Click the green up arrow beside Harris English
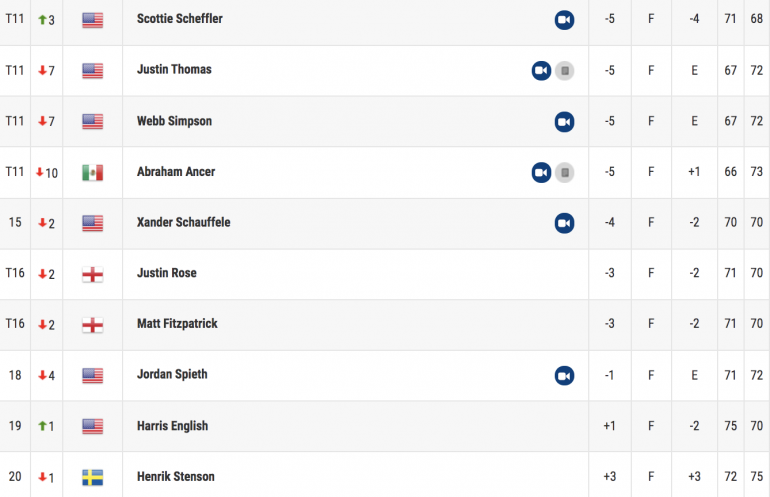The width and height of the screenshot is (770, 497). (x=42, y=426)
